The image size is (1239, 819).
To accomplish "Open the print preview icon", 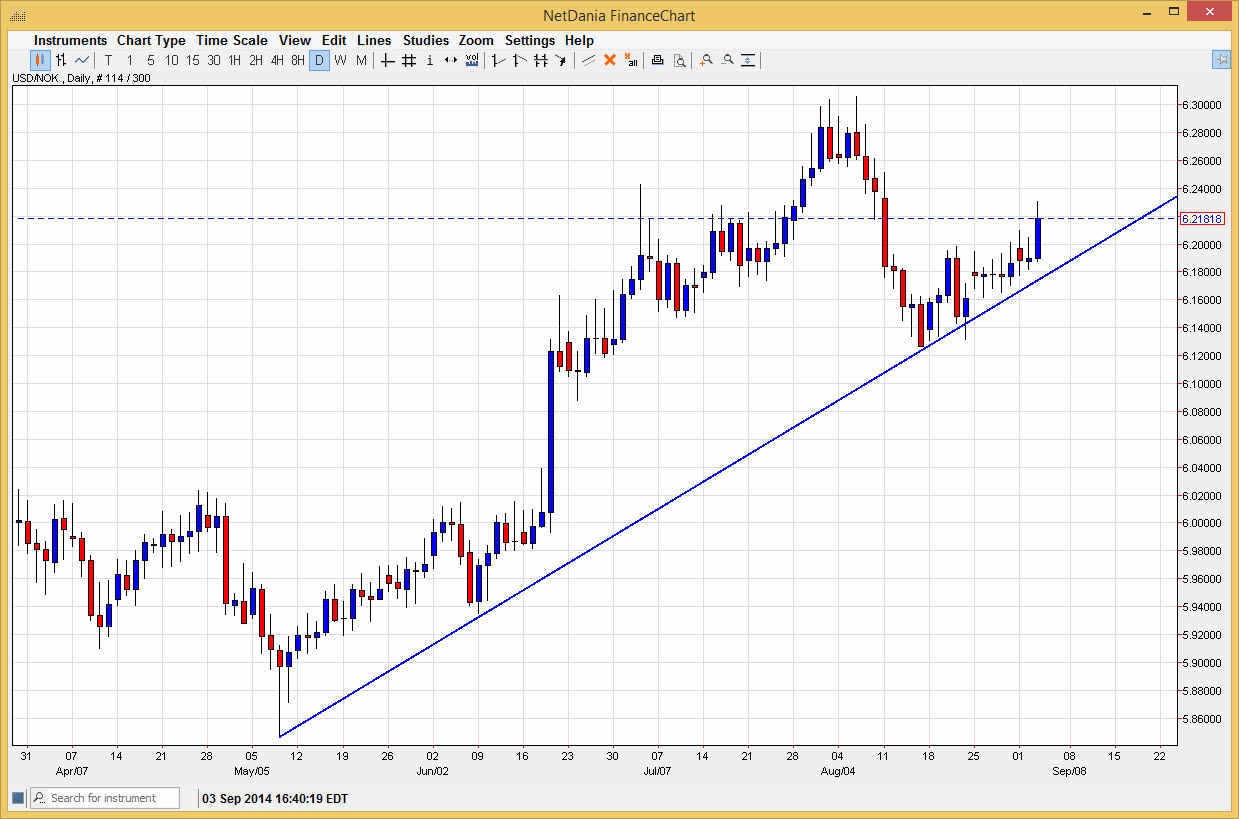I will [x=680, y=61].
